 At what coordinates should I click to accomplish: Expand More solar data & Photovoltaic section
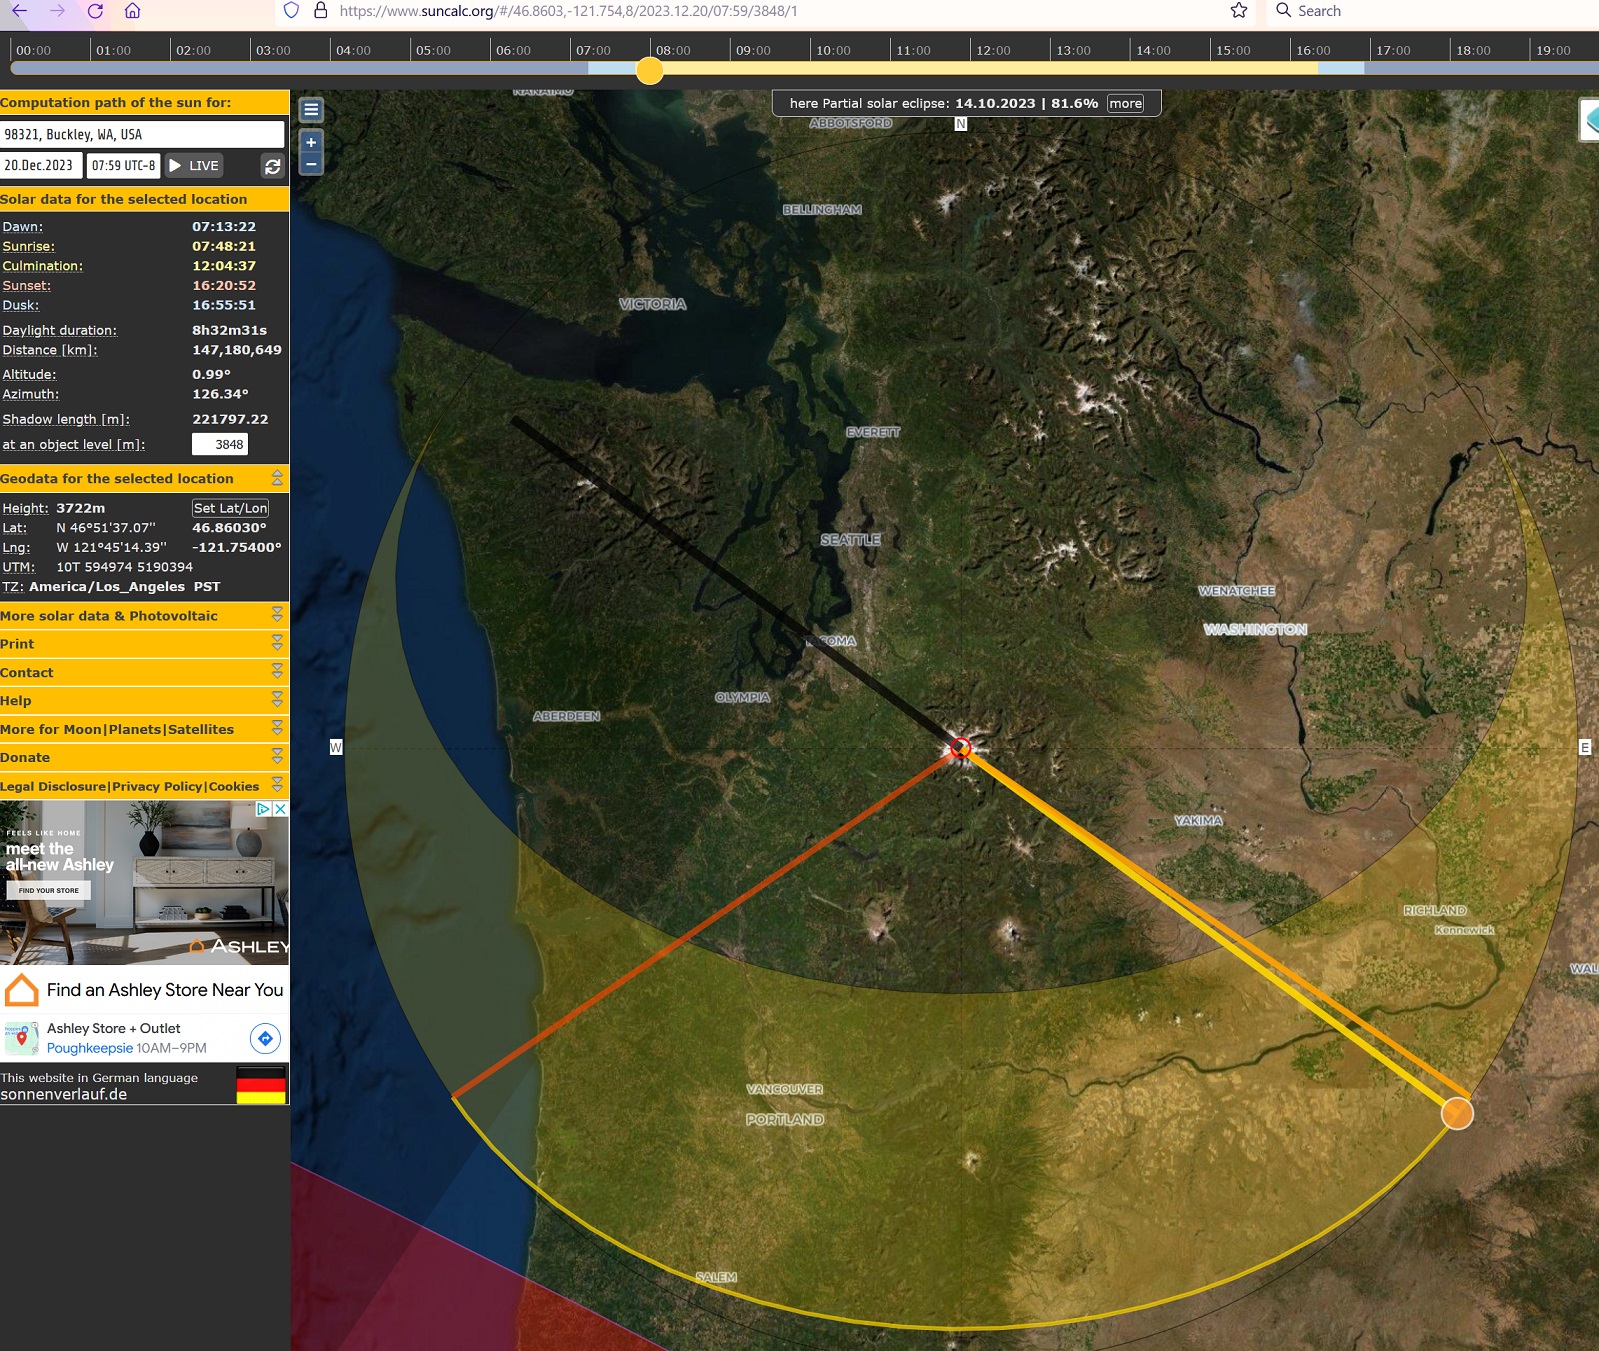click(277, 616)
